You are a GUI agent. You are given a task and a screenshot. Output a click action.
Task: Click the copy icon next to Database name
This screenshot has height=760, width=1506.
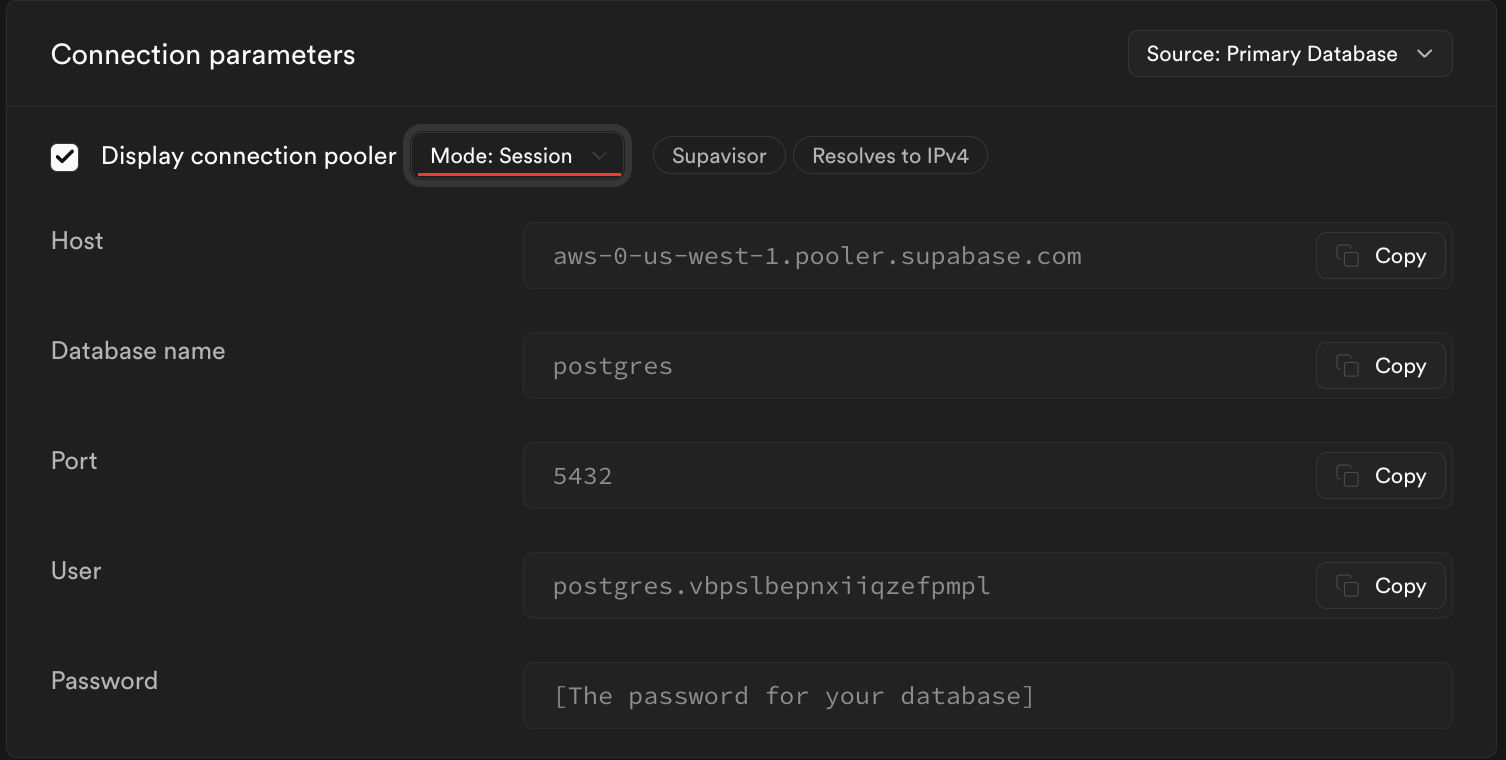coord(1345,365)
